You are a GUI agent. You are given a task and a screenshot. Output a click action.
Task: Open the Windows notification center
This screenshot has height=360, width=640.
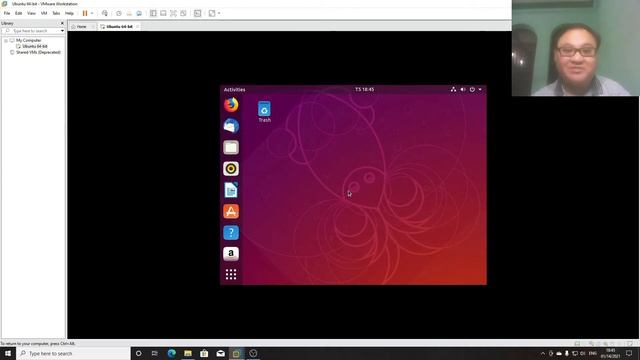(629, 353)
